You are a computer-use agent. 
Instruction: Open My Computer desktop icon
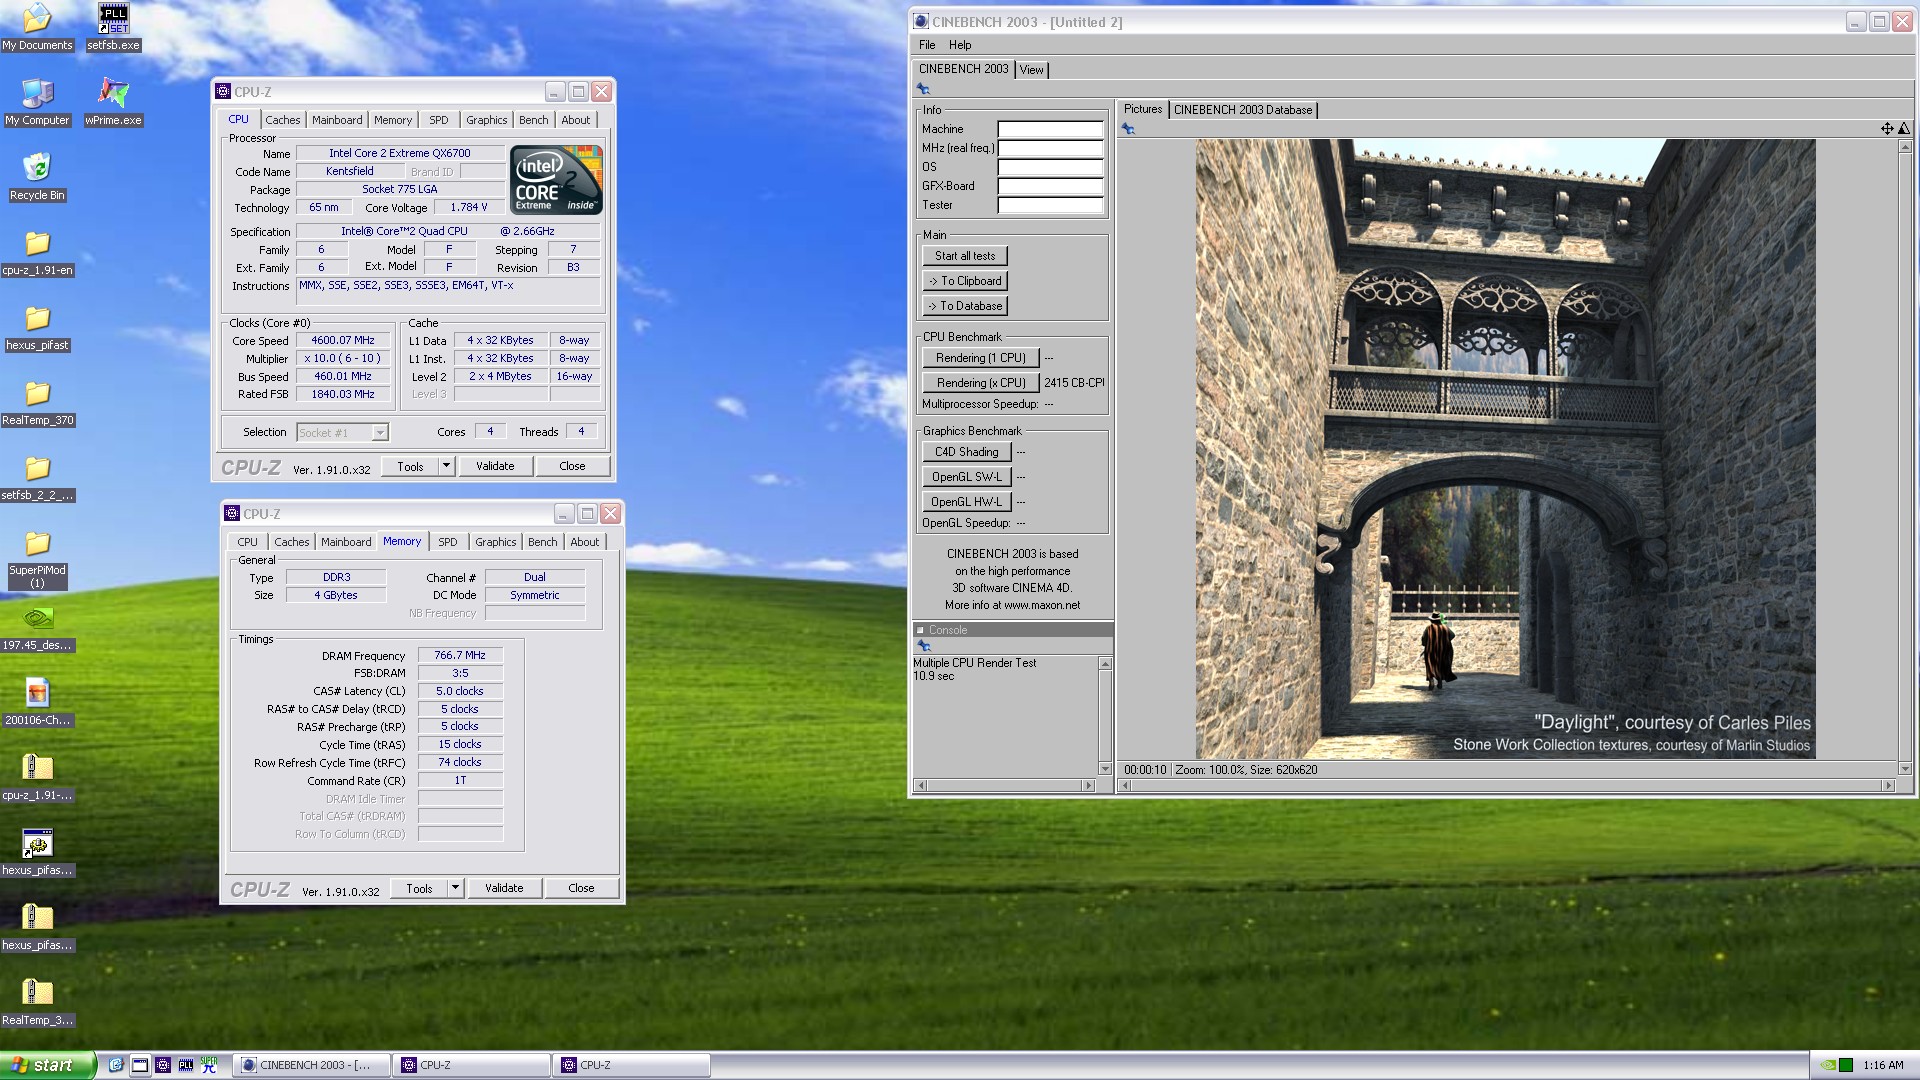[37, 101]
